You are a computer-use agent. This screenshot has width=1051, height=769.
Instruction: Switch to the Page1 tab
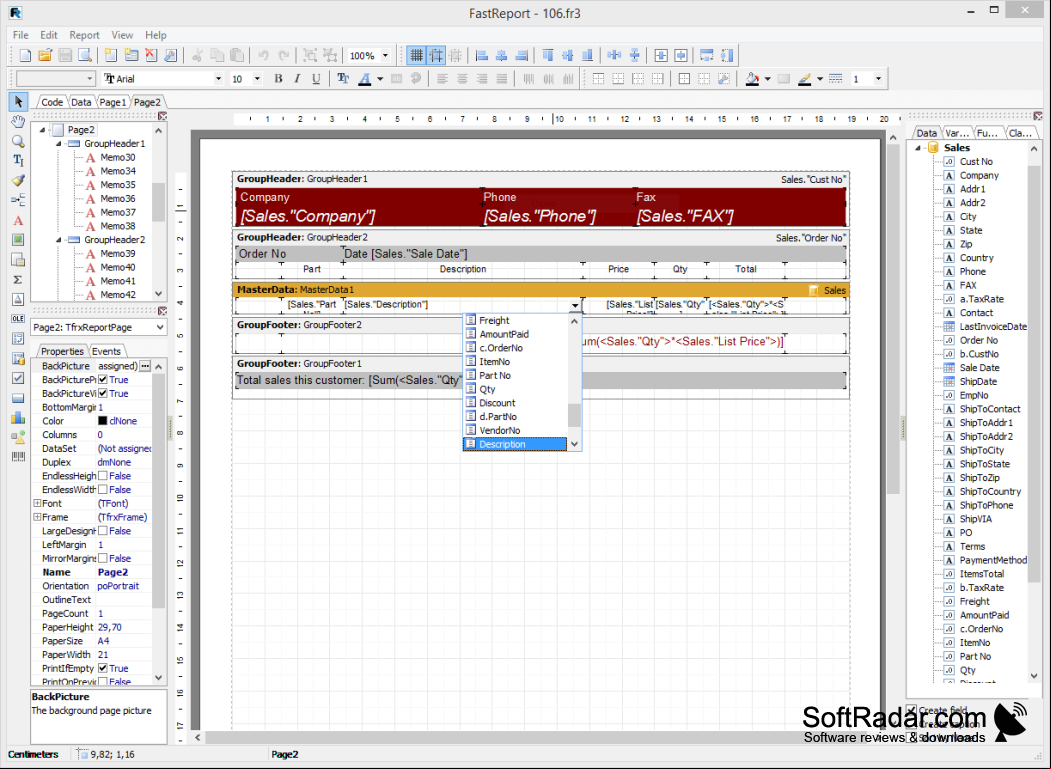(112, 103)
